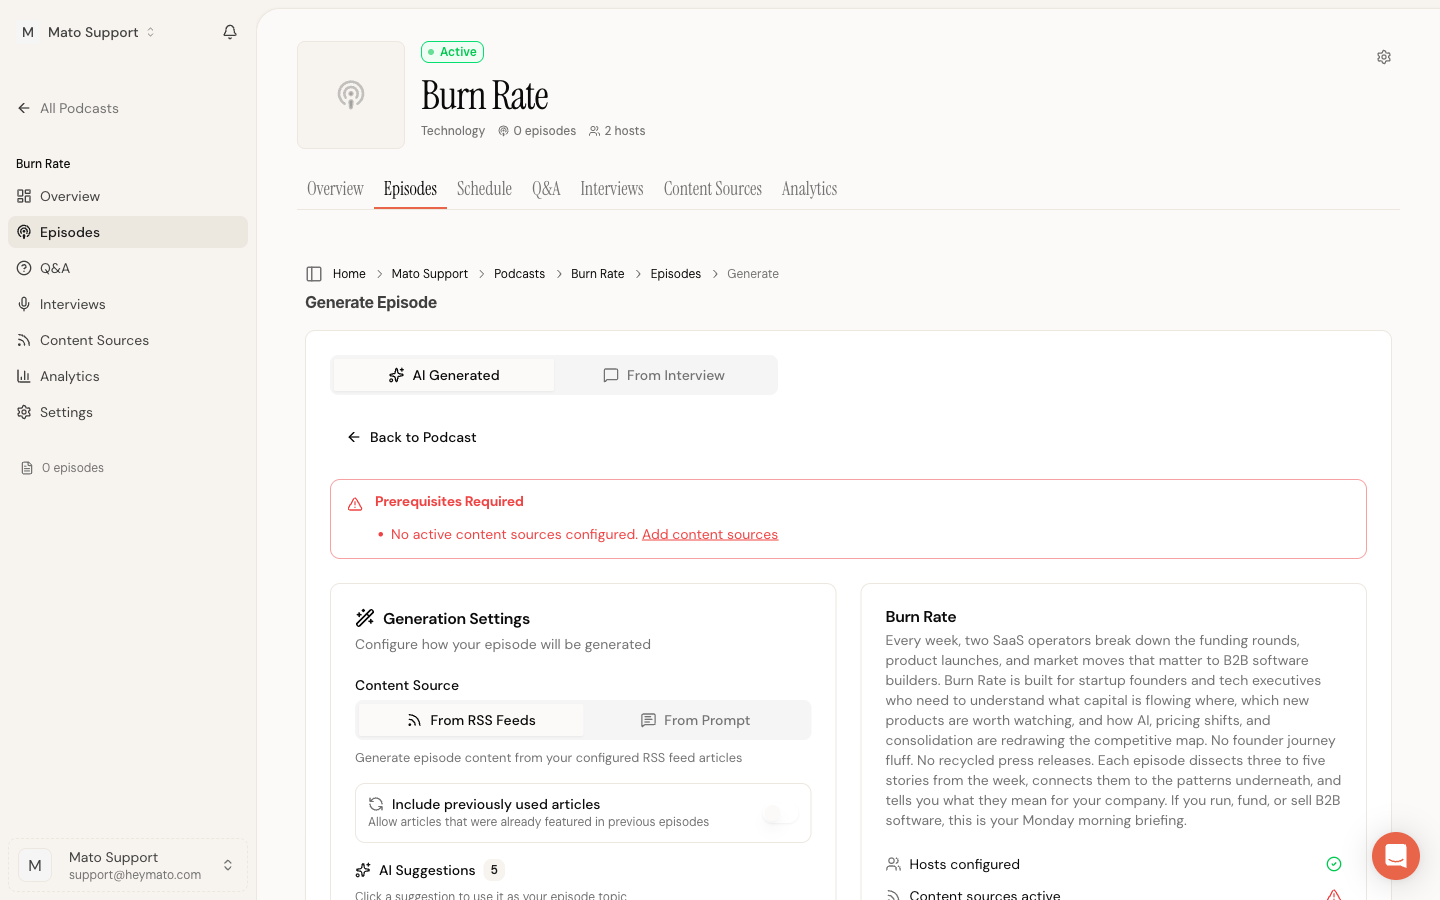This screenshot has height=900, width=1440.
Task: Go to Mato Support in the breadcrumb
Action: point(430,274)
